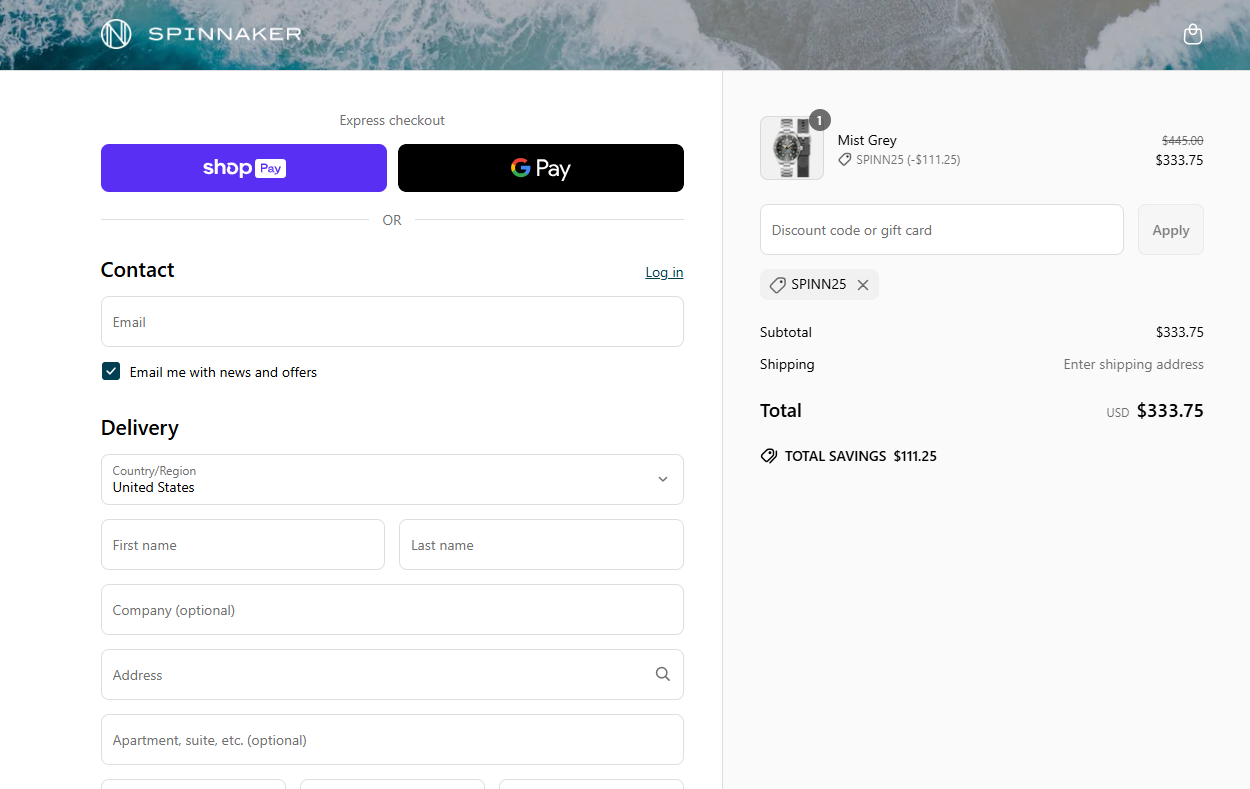This screenshot has height=789, width=1250.
Task: Click the search icon in the Address field
Action: [x=662, y=674]
